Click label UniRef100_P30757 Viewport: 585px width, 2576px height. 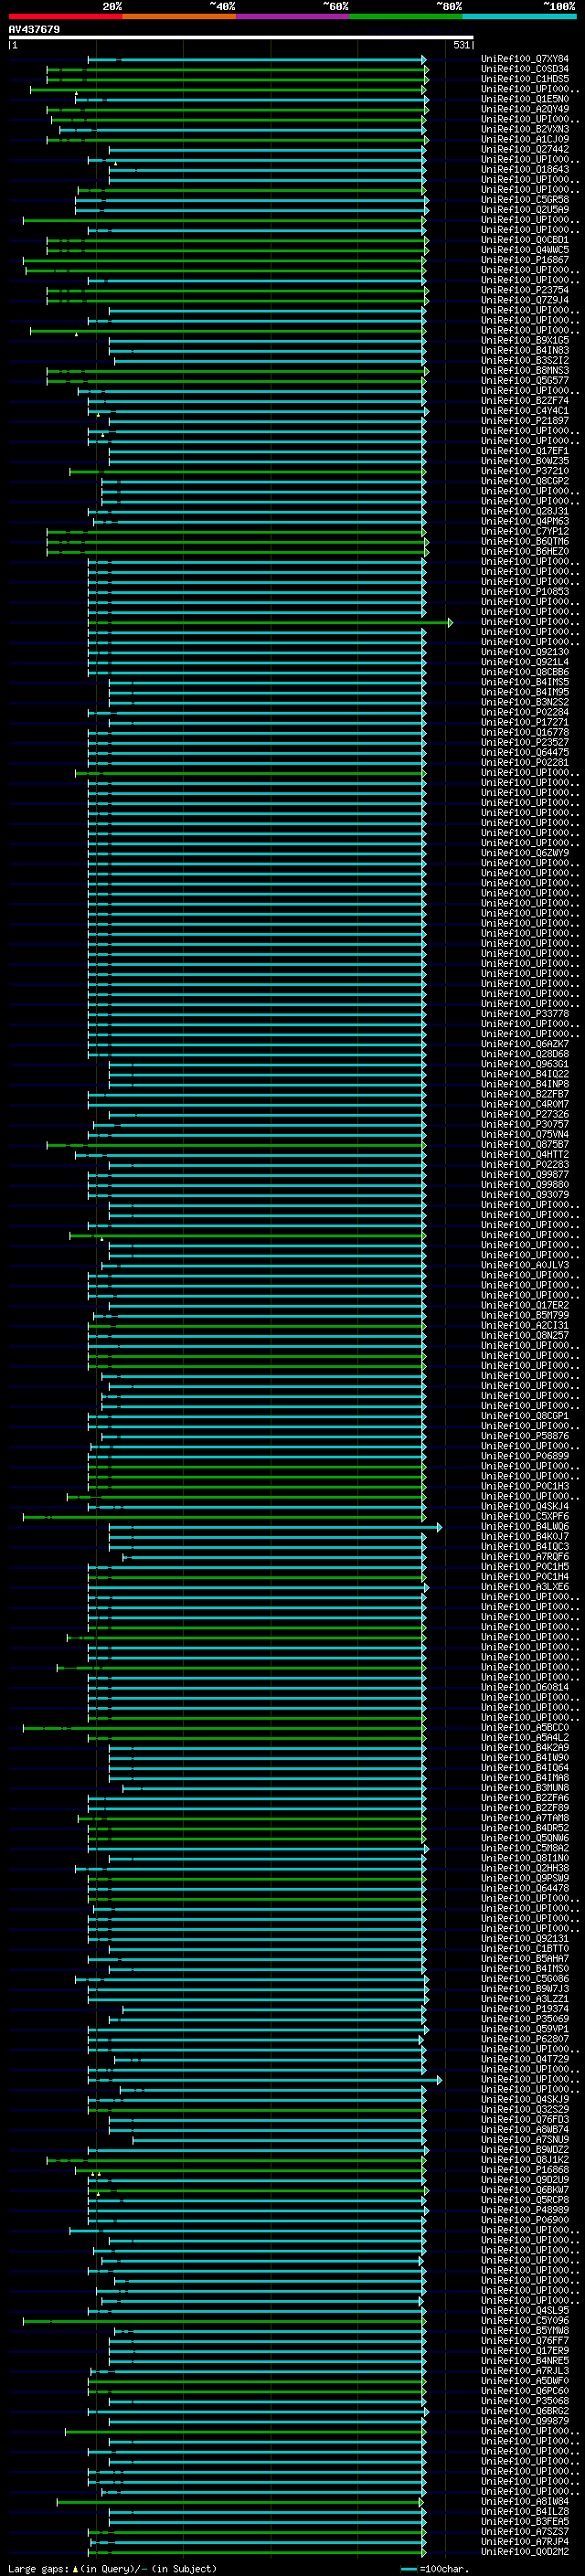[525, 1124]
